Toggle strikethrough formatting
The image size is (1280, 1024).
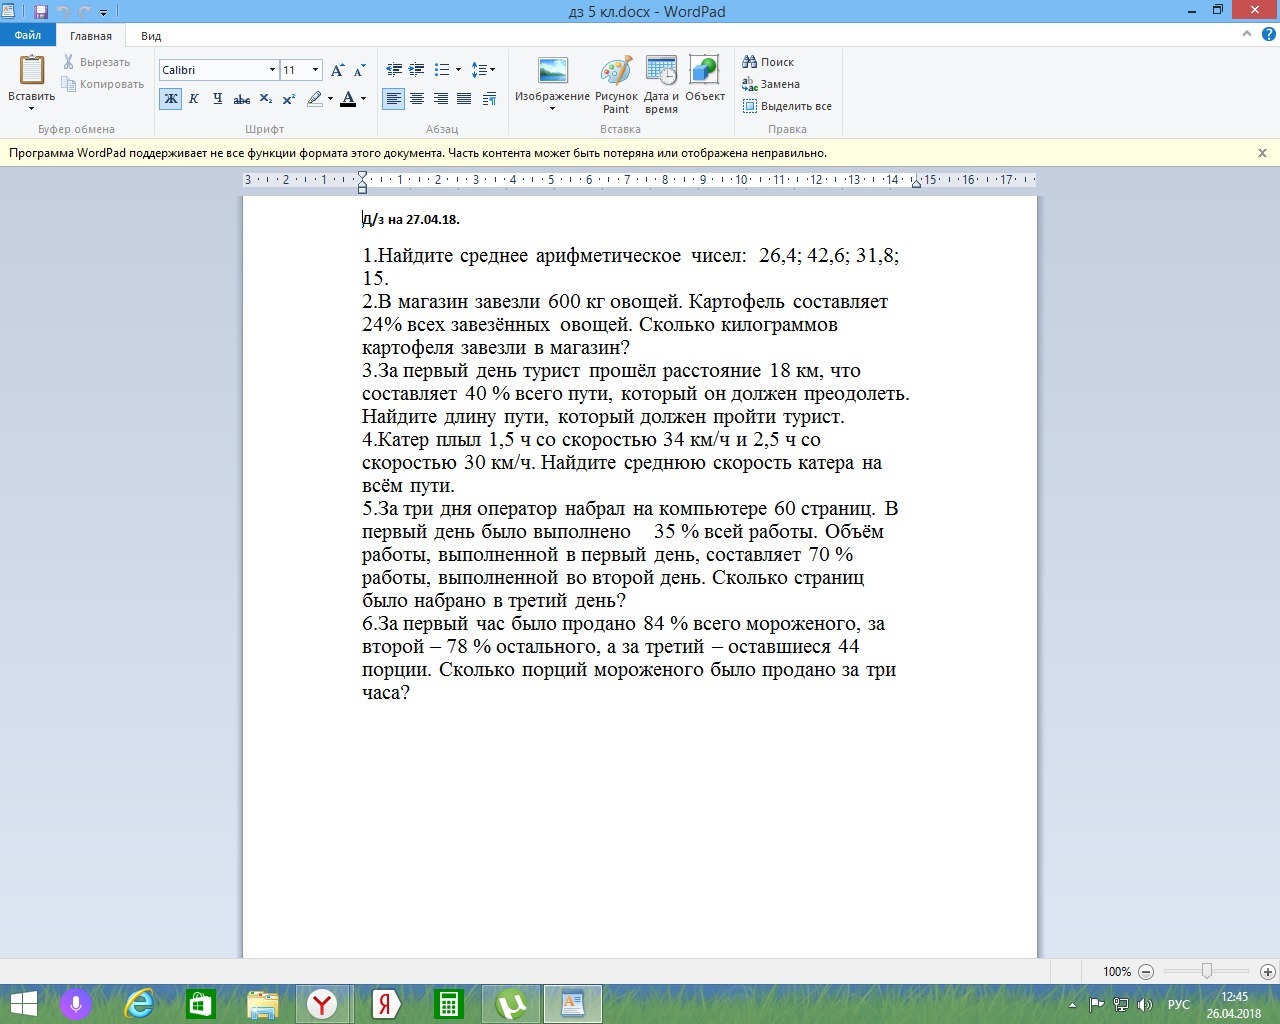click(x=241, y=99)
